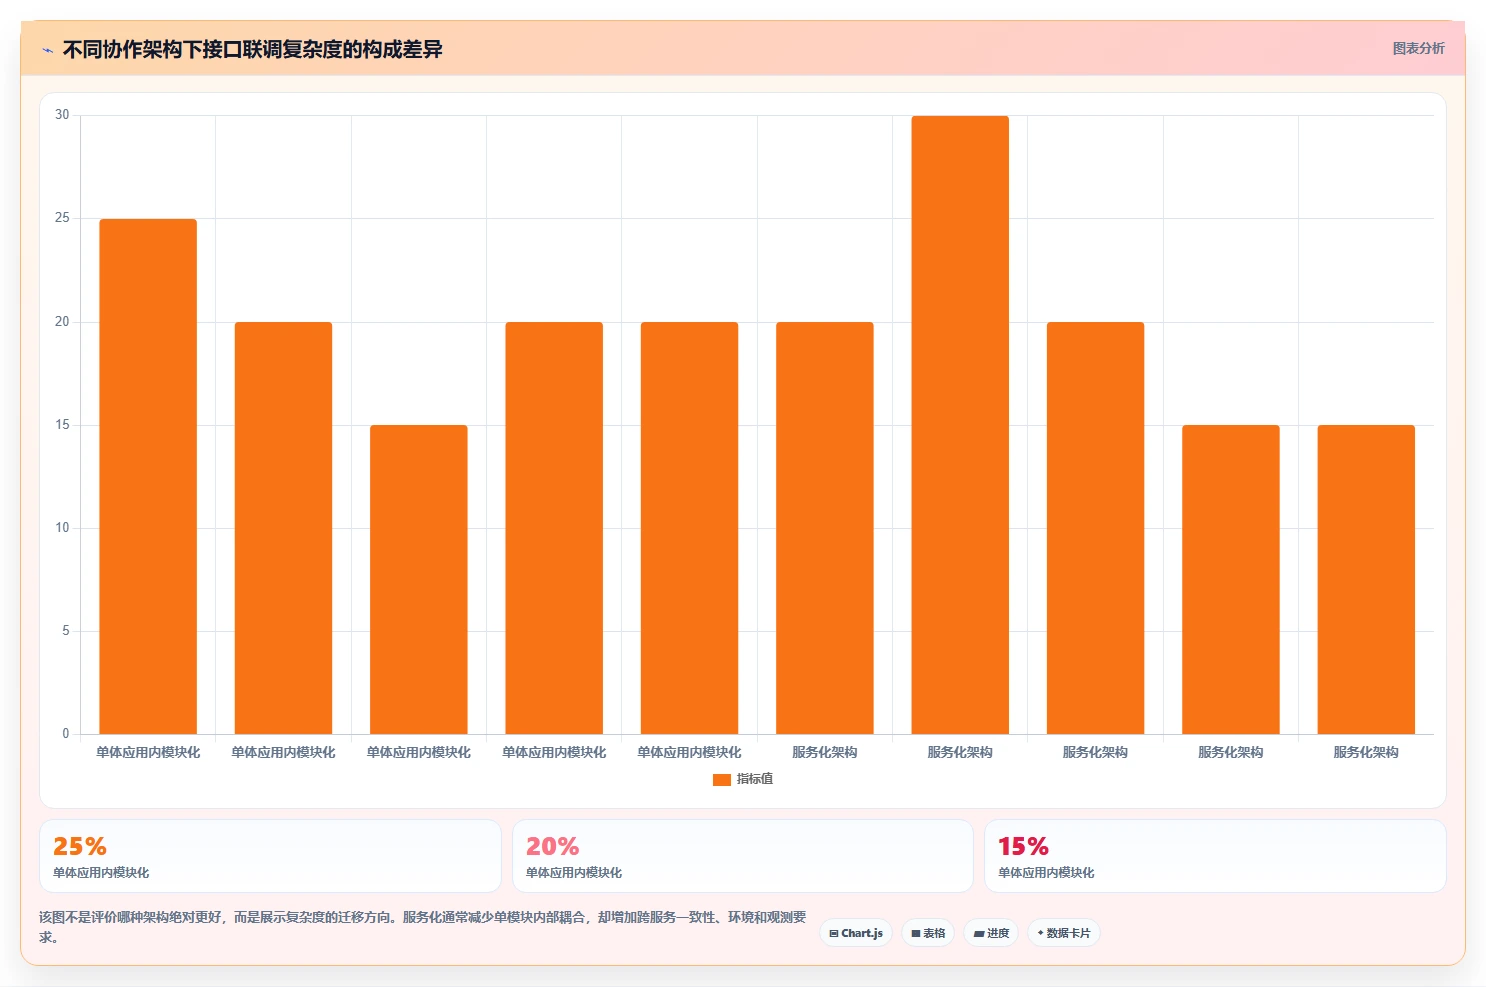Click the y-axis tick label 25
Viewport: 1486px width, 987px height.
(x=62, y=218)
